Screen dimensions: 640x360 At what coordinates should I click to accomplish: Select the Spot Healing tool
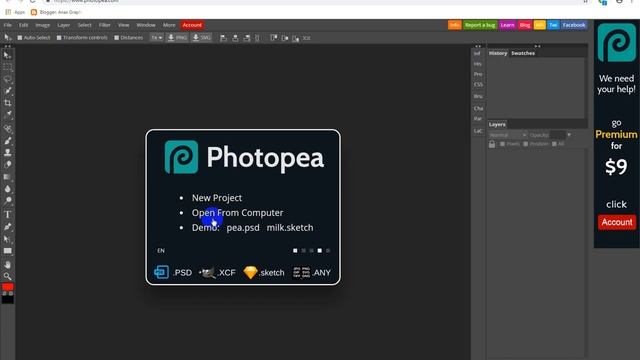point(7,129)
